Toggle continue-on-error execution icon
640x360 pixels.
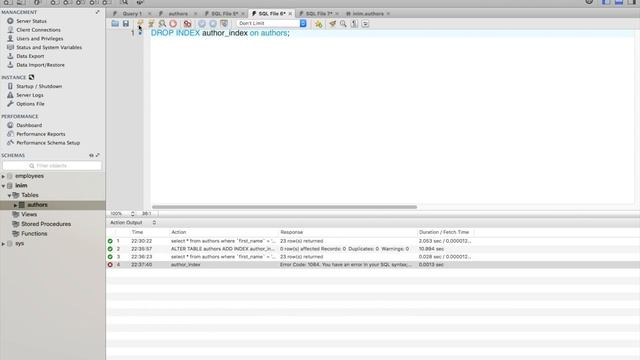[187, 24]
